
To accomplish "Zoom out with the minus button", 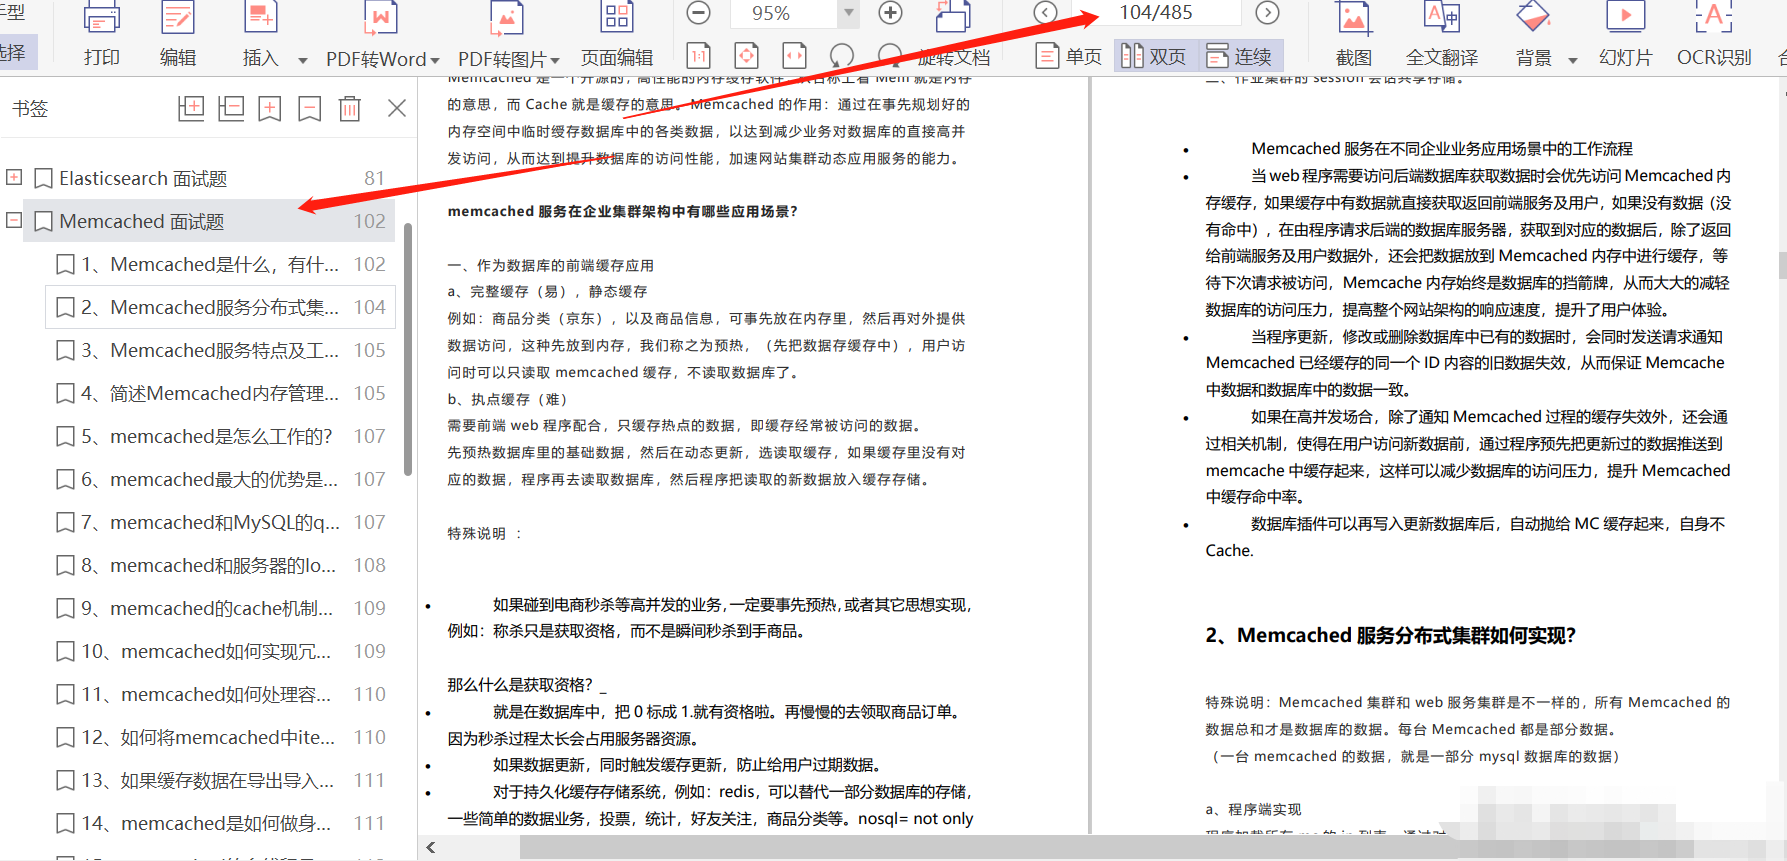I will click(x=699, y=13).
